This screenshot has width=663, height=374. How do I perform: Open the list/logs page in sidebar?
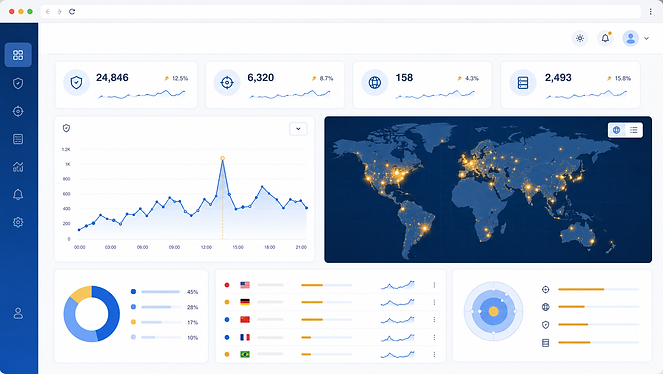tap(18, 139)
